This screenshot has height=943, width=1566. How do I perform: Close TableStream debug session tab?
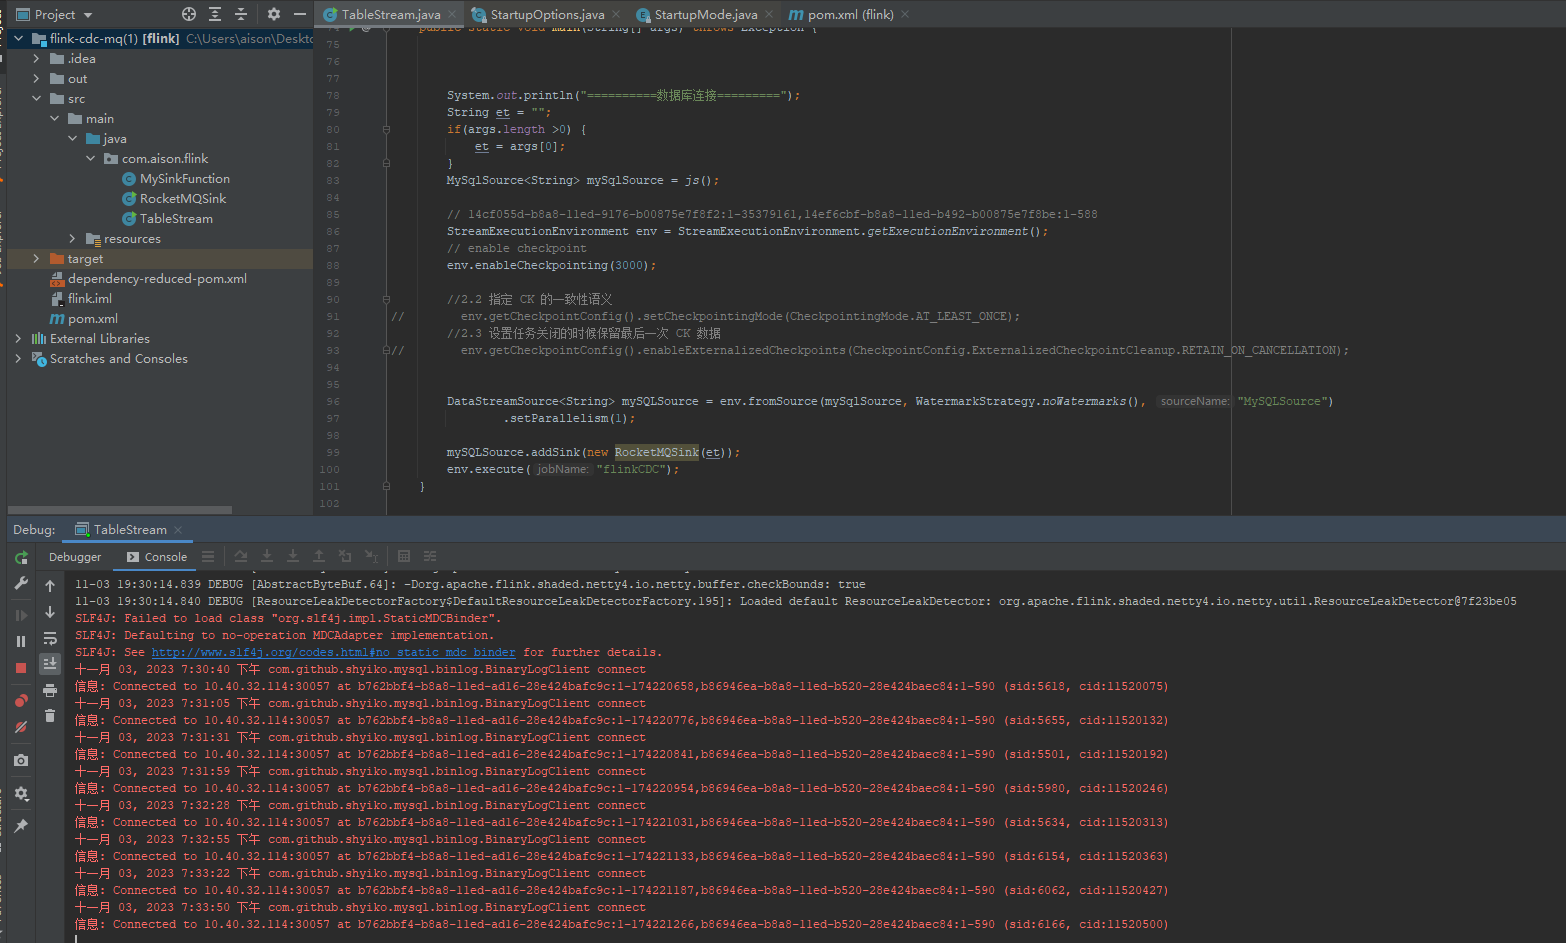178,530
